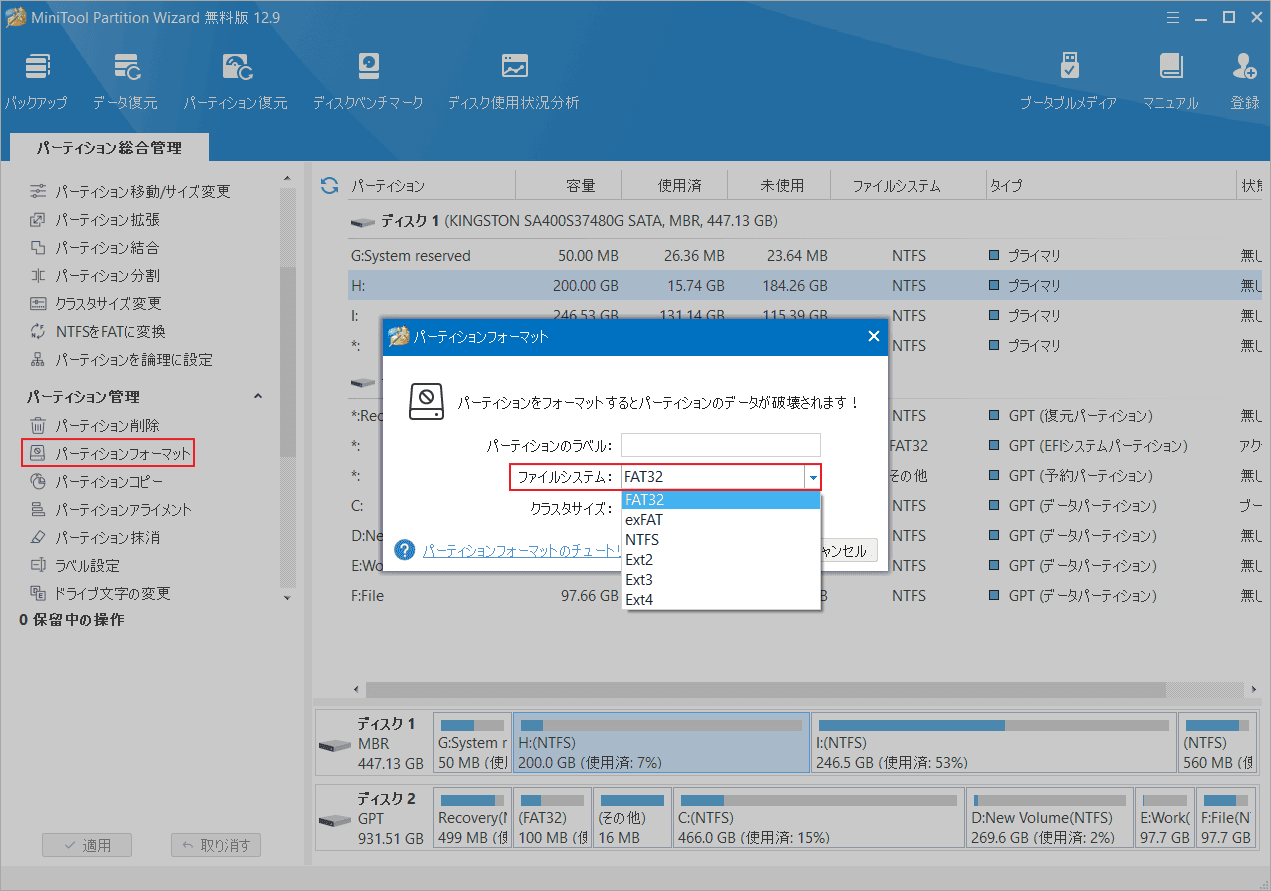Refresh the partition list
This screenshot has width=1271, height=891.
click(329, 185)
